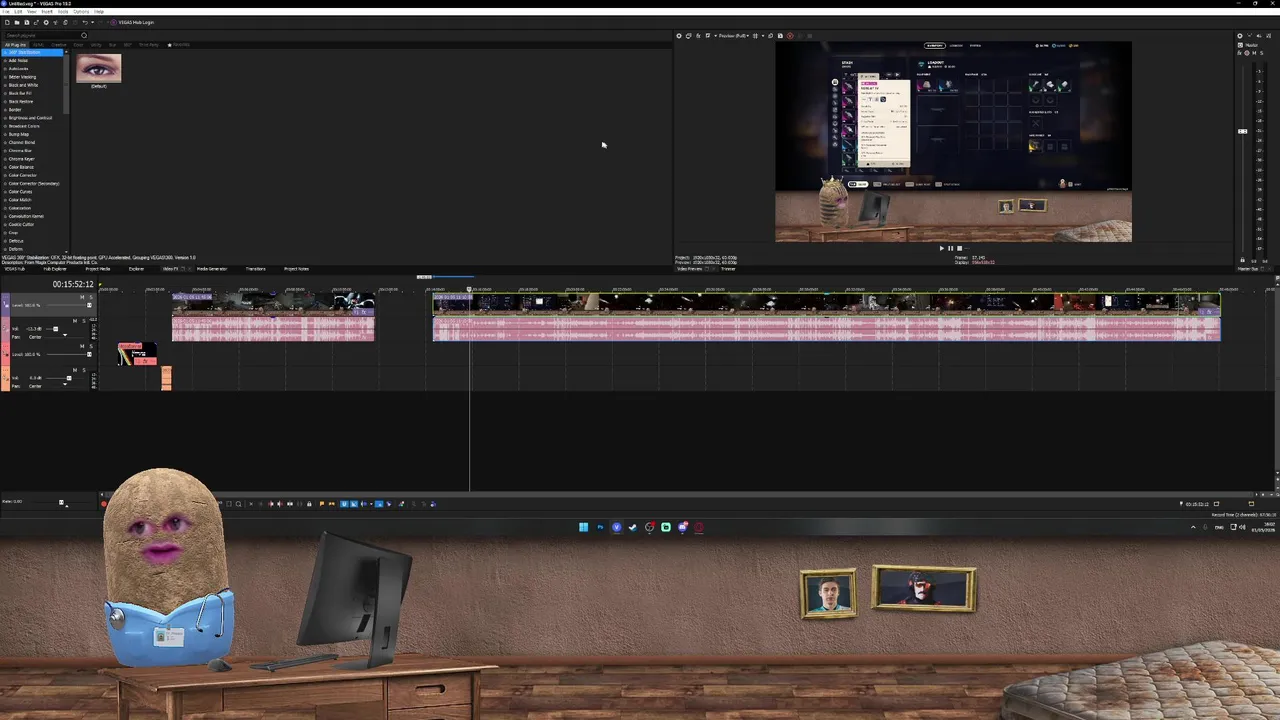Open the Options menu
The height and width of the screenshot is (720, 1280).
[81, 11]
